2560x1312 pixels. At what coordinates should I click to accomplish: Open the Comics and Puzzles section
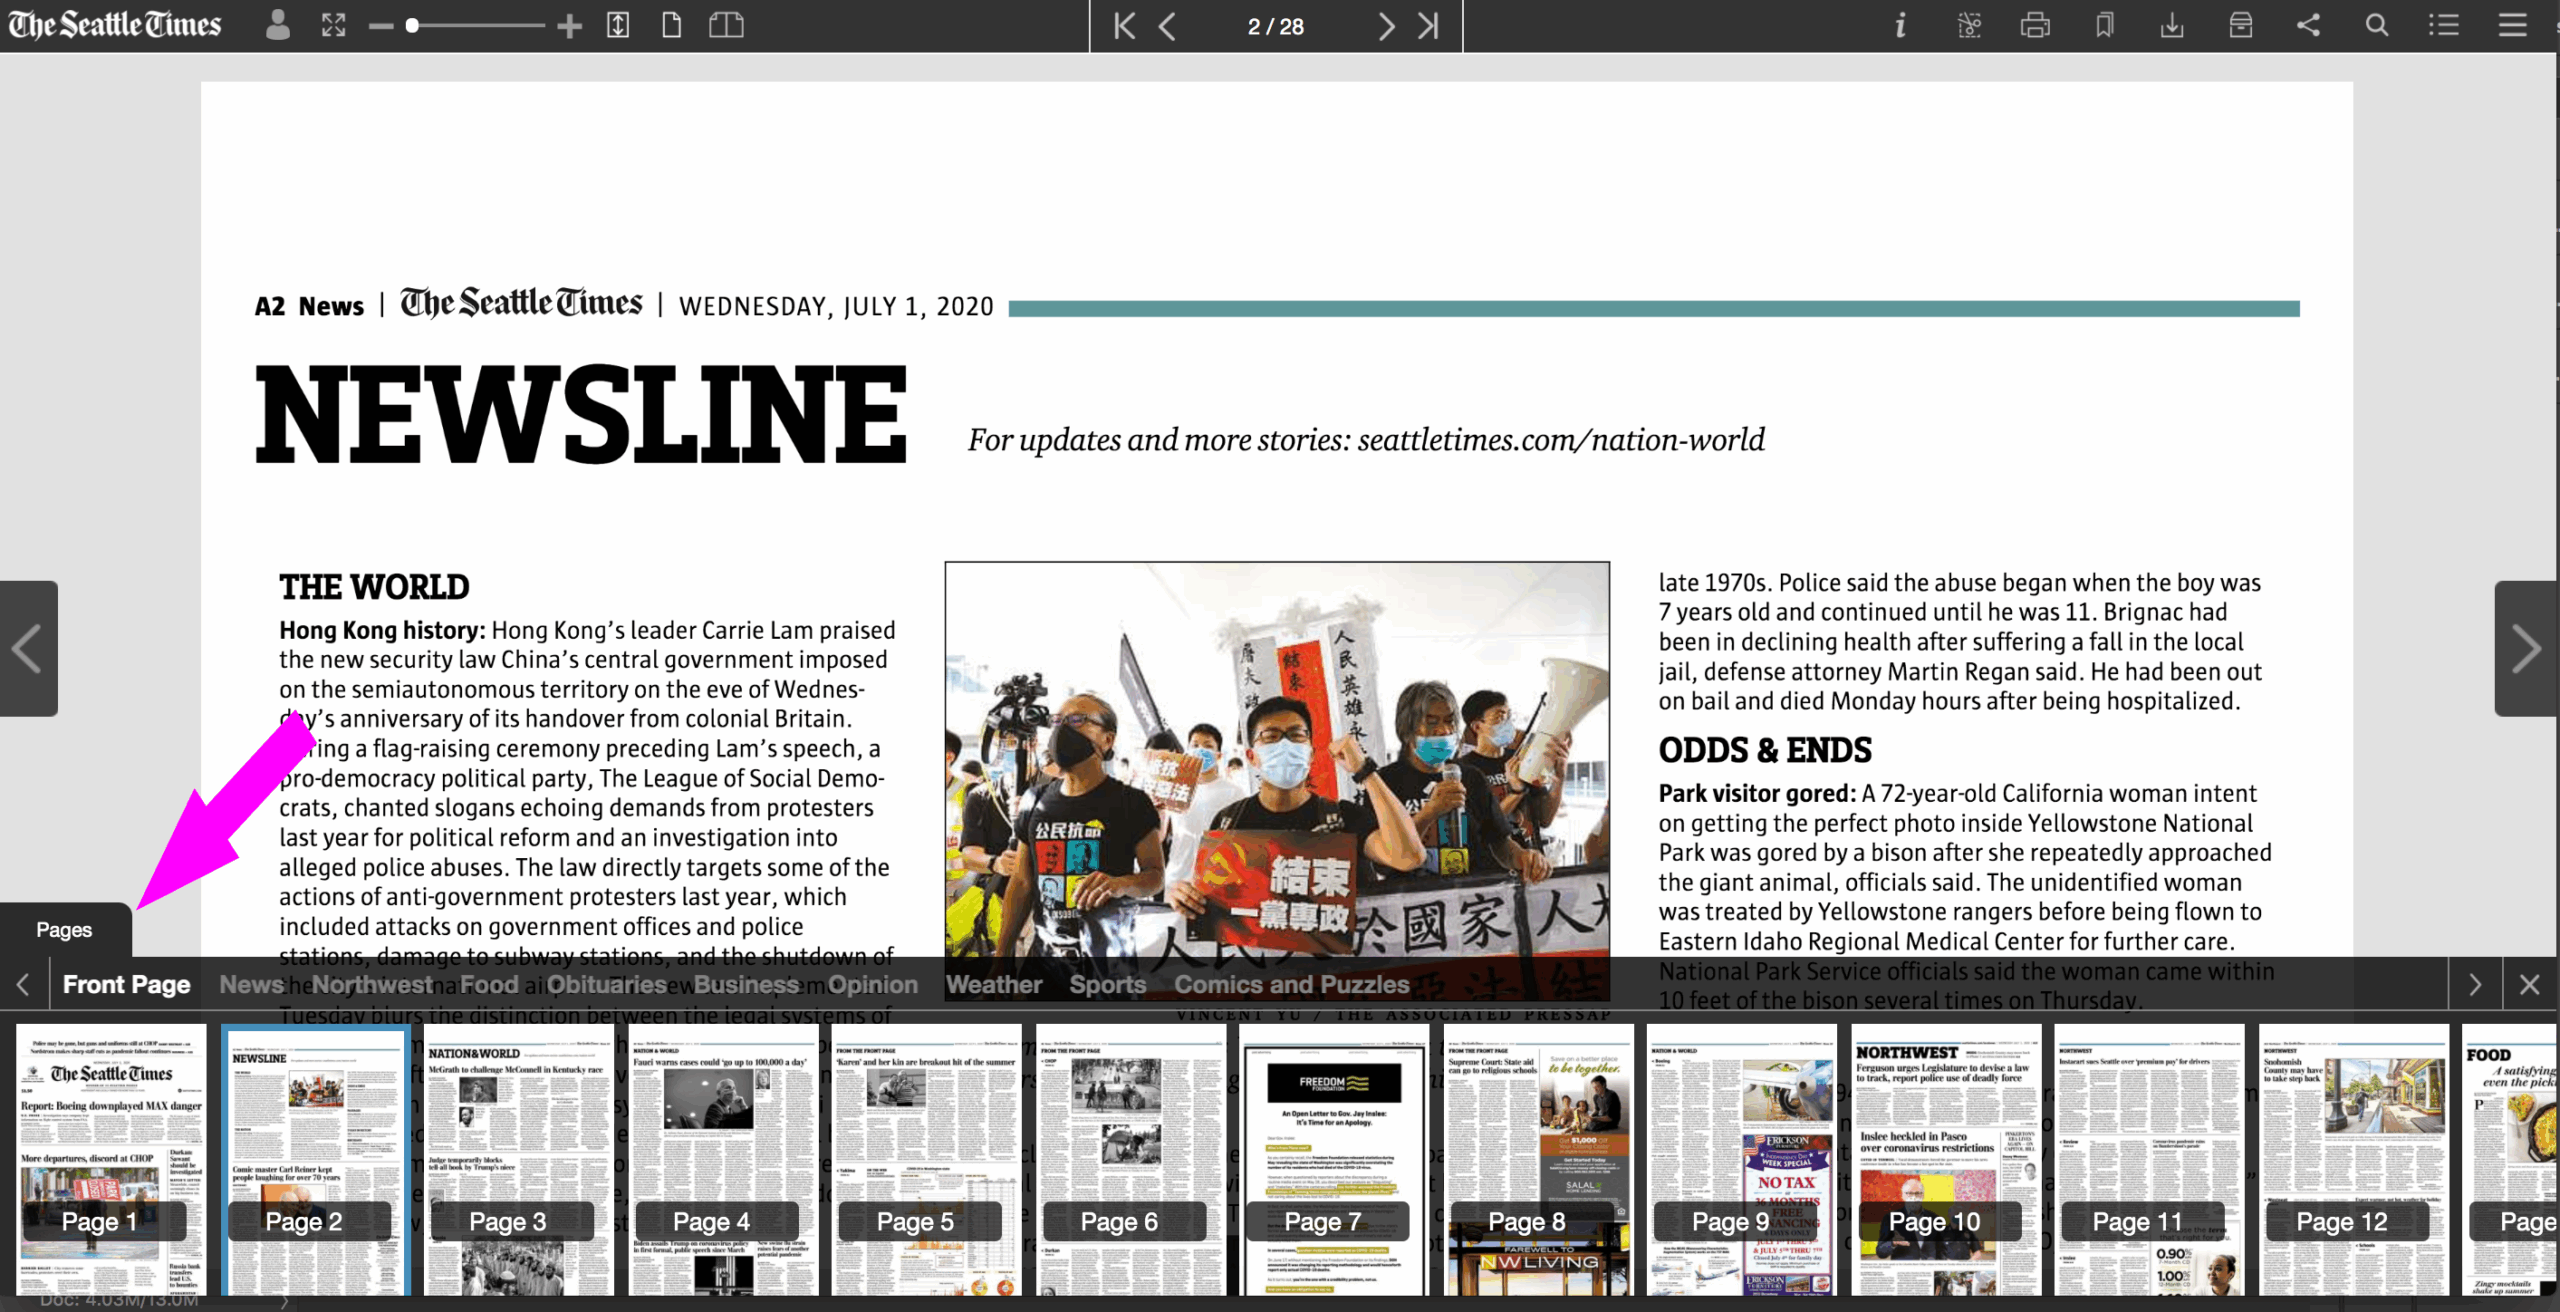(x=1294, y=984)
